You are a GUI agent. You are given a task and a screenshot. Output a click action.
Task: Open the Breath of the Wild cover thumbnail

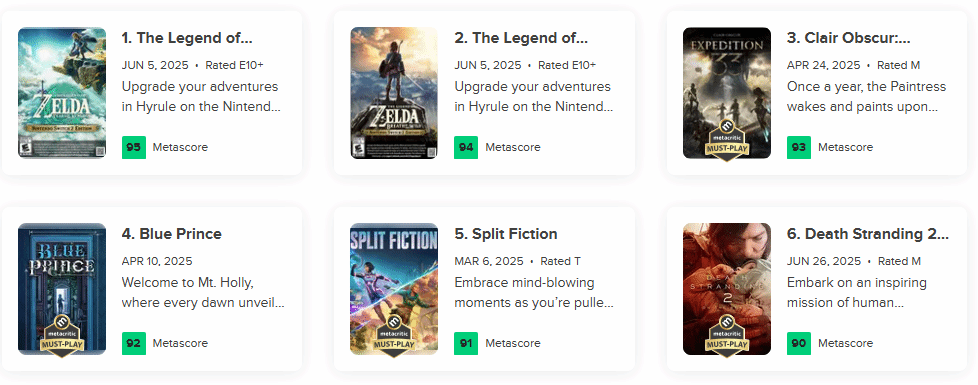[x=394, y=92]
